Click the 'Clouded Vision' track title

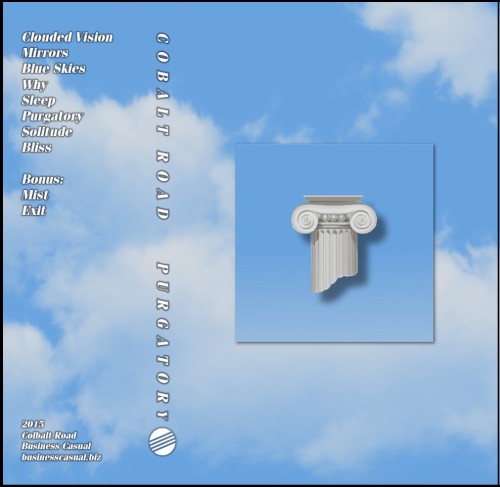click(67, 37)
